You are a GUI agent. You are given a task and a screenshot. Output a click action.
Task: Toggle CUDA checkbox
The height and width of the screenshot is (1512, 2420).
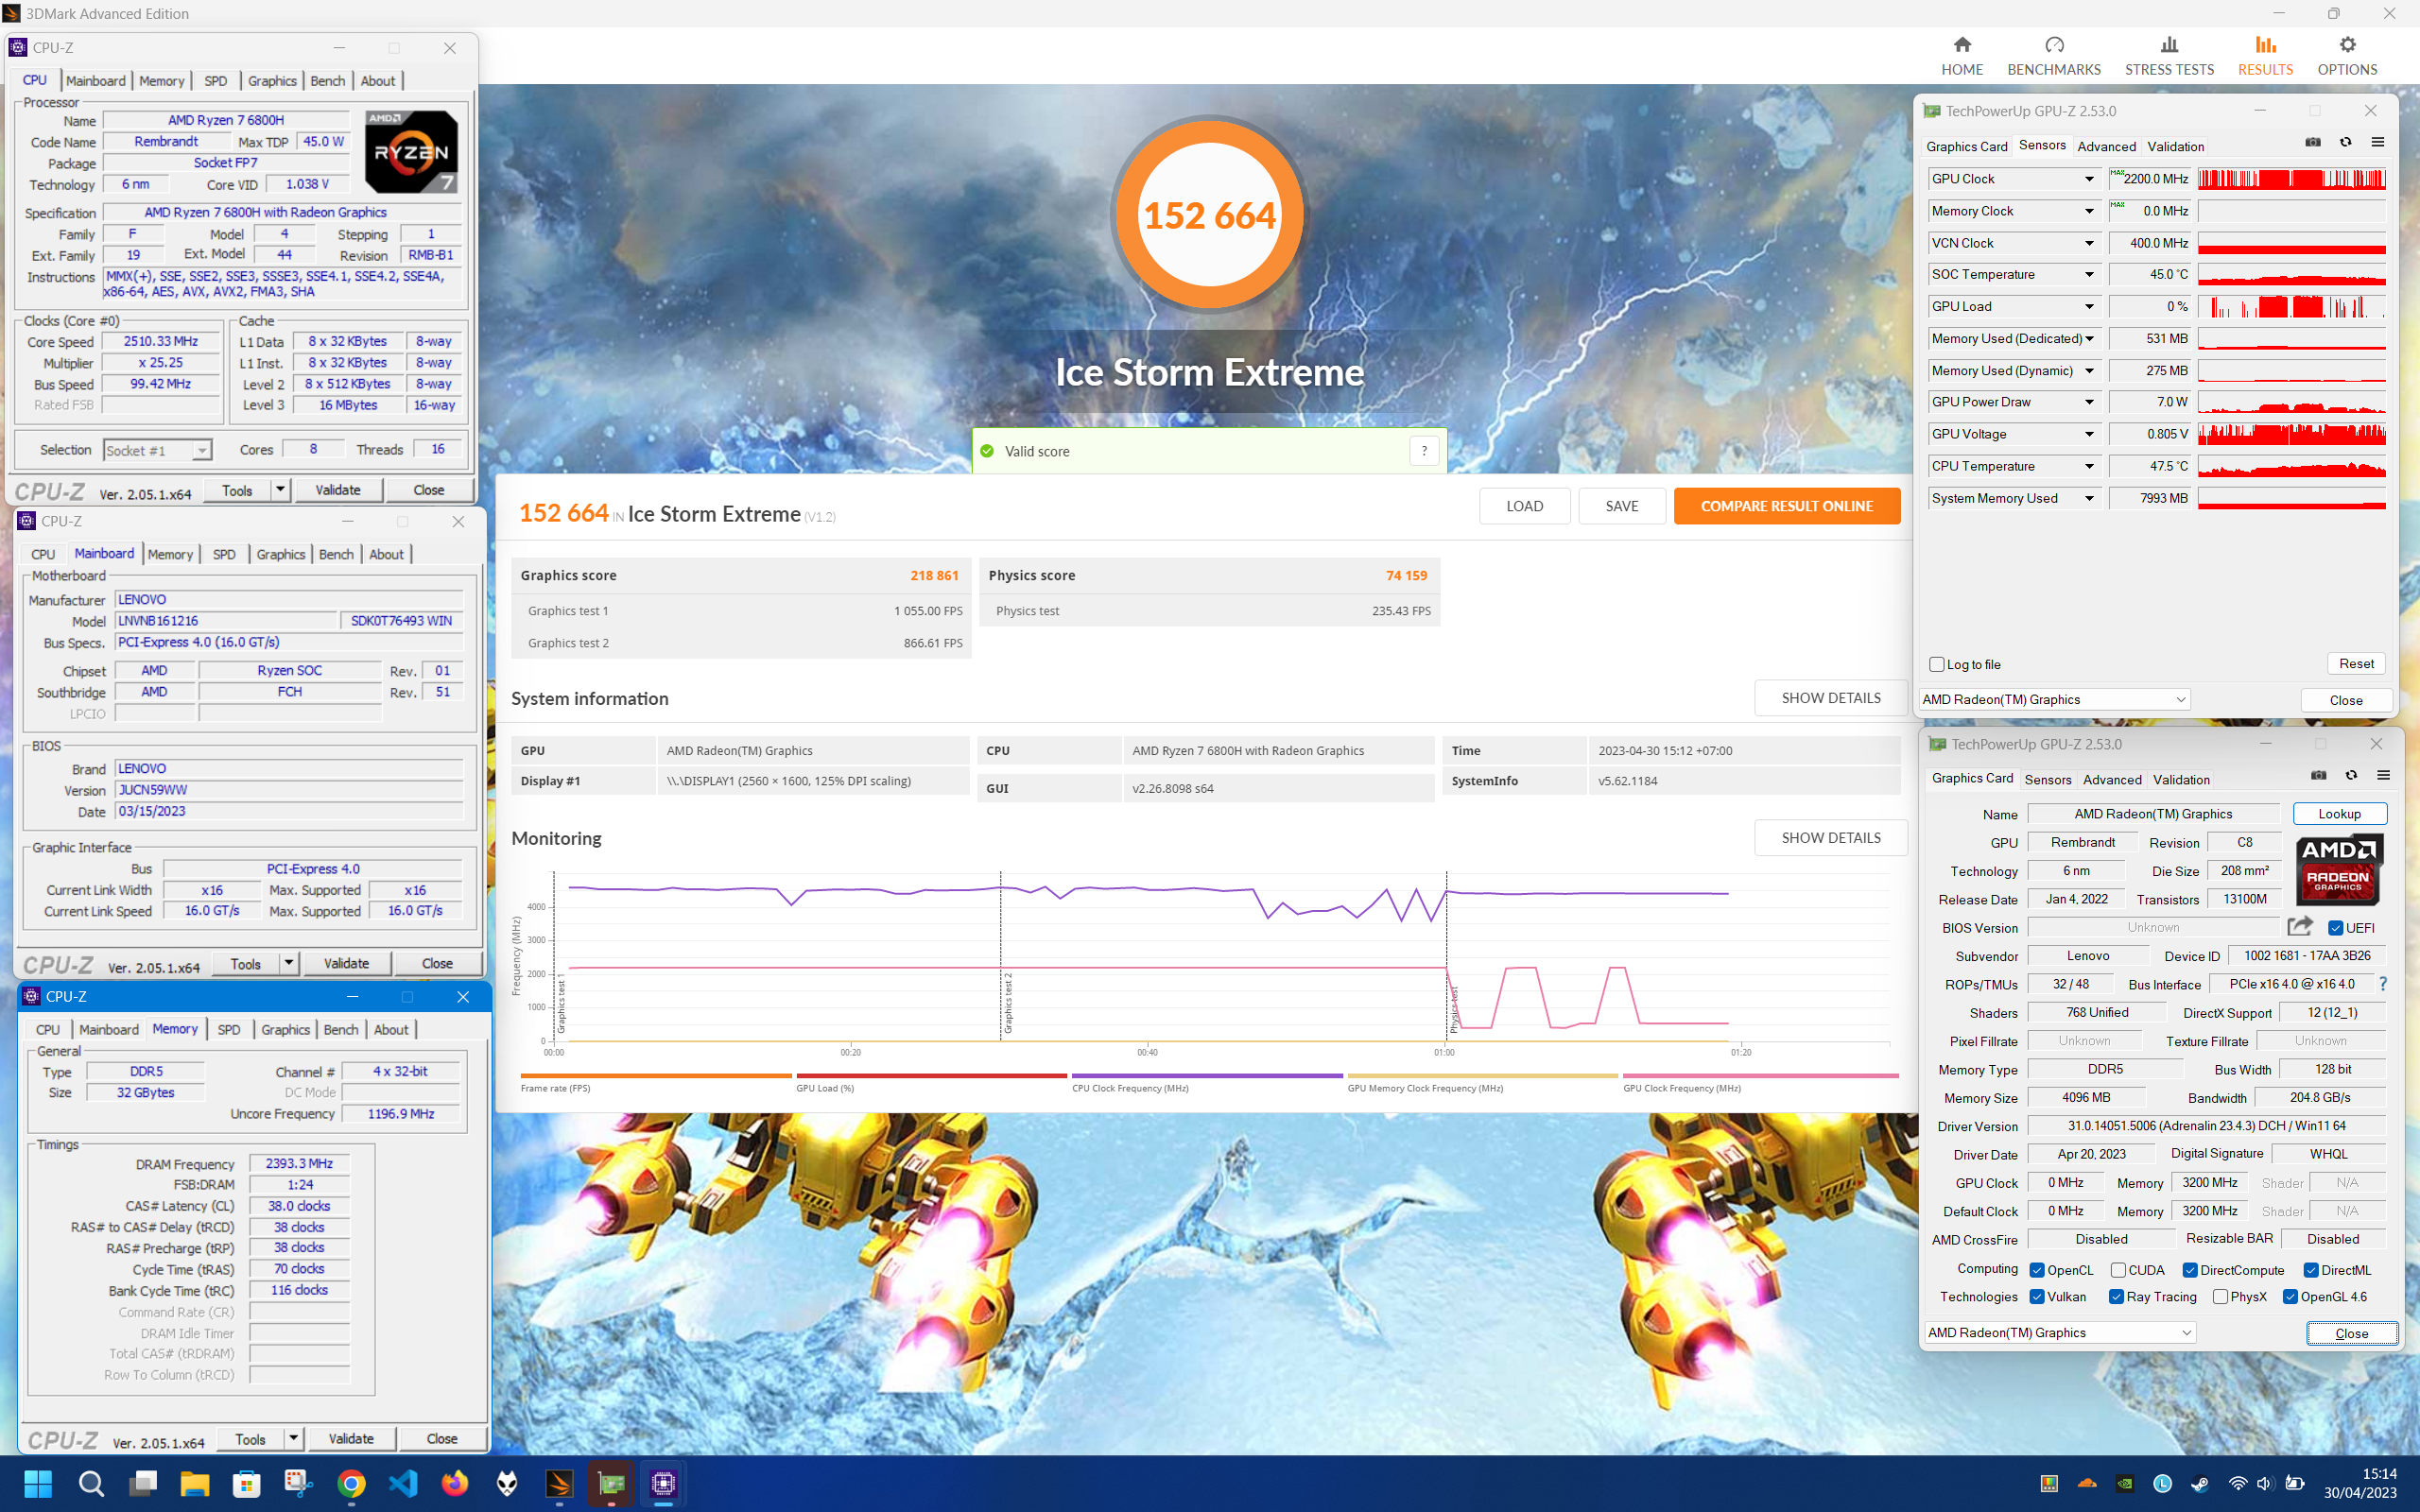click(2118, 1270)
